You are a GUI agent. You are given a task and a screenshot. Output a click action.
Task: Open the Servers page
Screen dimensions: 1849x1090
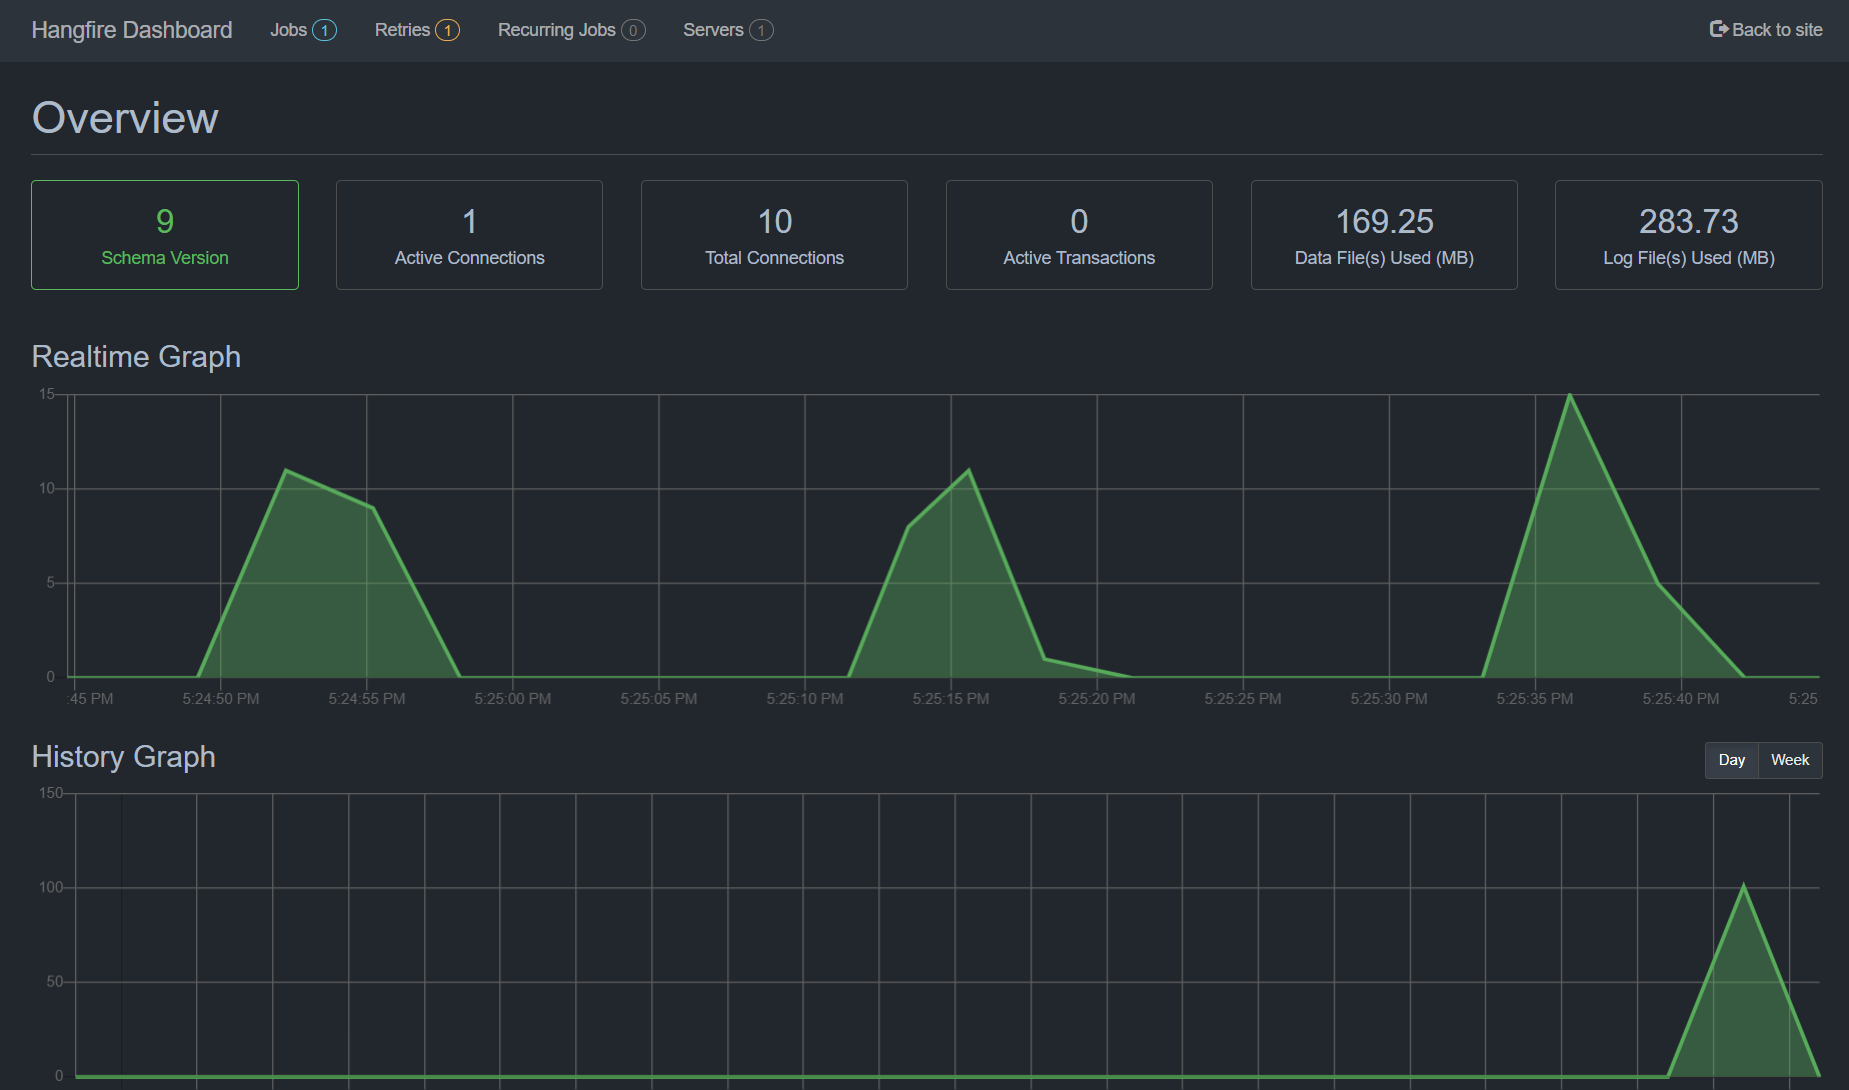(712, 30)
